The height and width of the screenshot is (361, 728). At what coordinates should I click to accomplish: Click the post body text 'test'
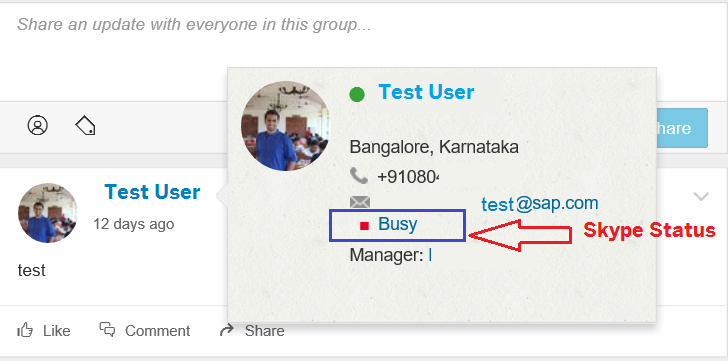point(32,270)
